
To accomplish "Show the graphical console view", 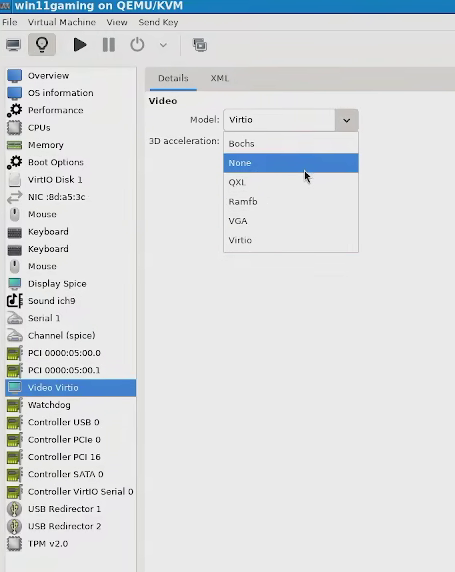I will click(x=14, y=45).
